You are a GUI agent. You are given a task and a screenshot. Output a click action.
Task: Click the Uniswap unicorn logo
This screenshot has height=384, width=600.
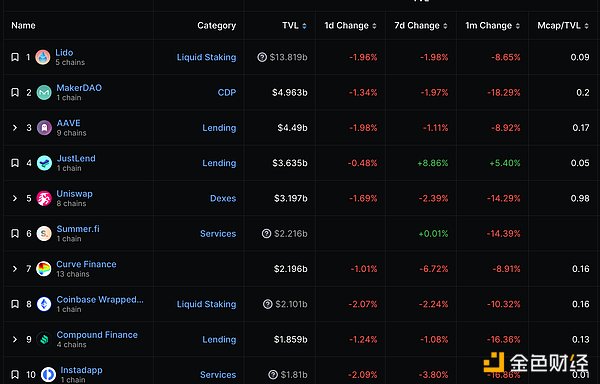tap(44, 198)
